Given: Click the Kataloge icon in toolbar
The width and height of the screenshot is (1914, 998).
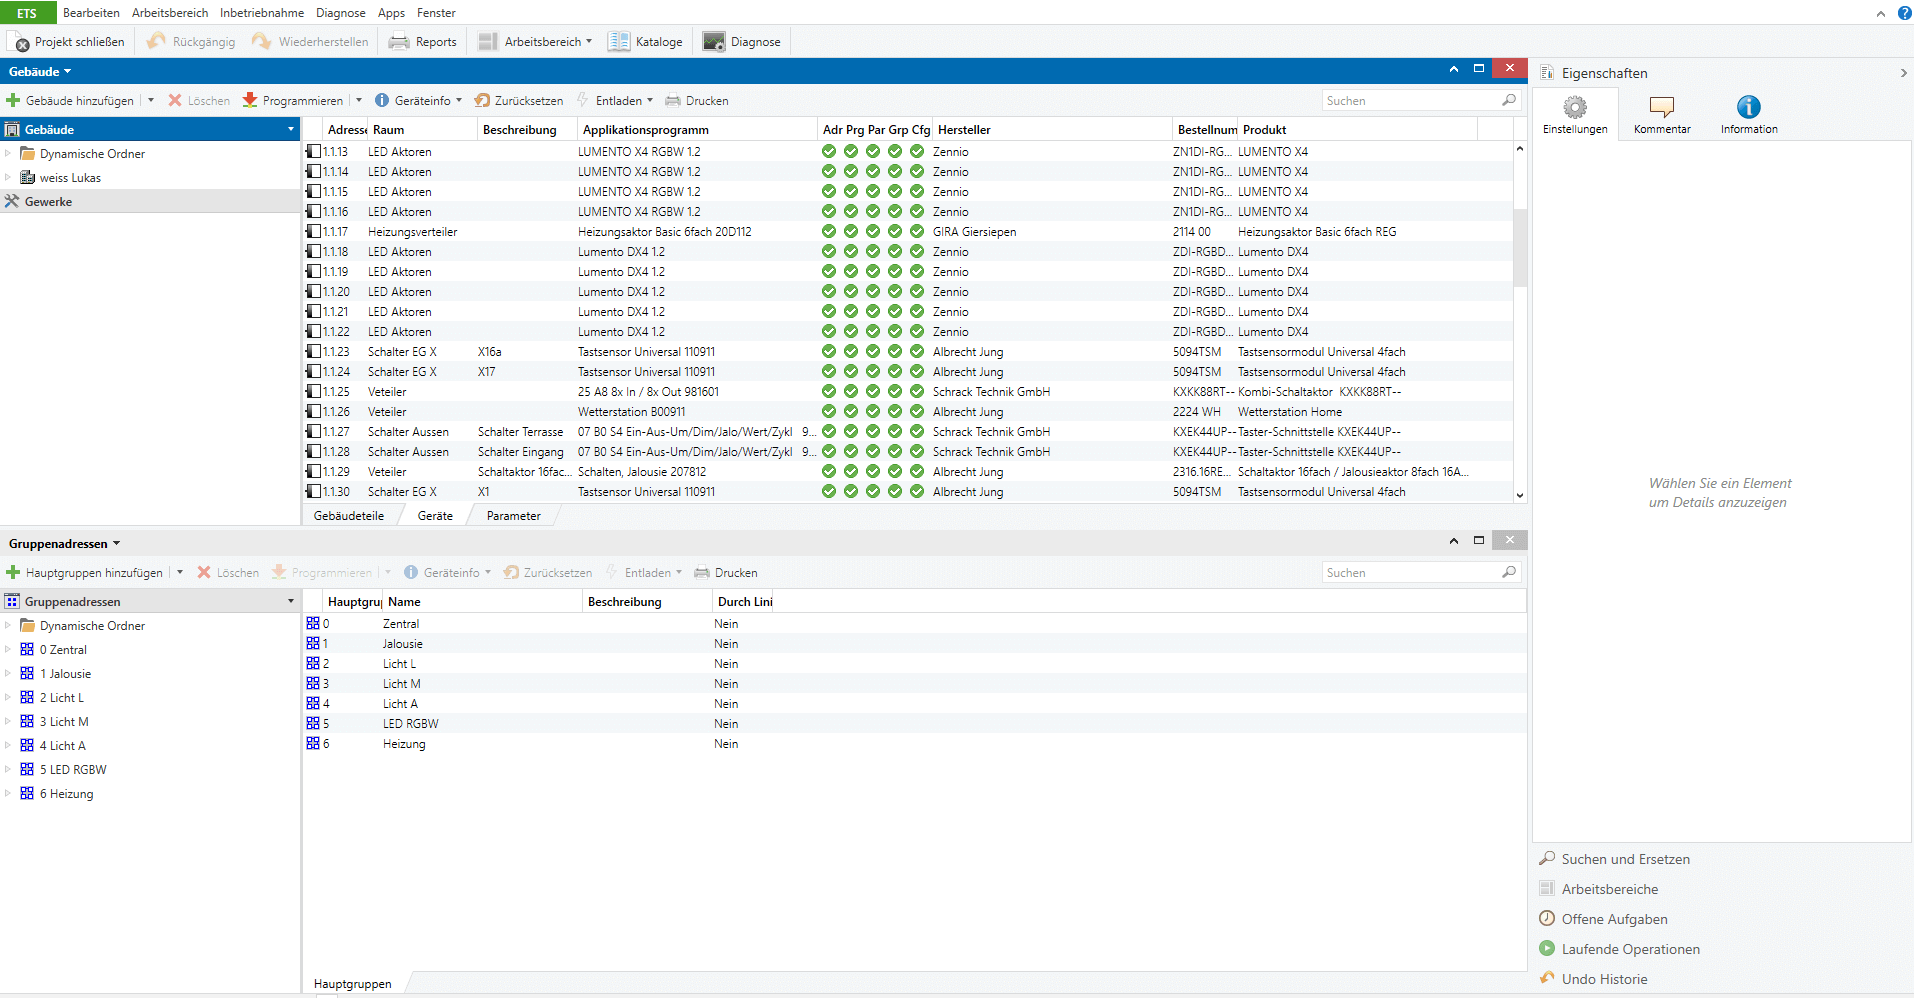Looking at the screenshot, I should click(619, 42).
